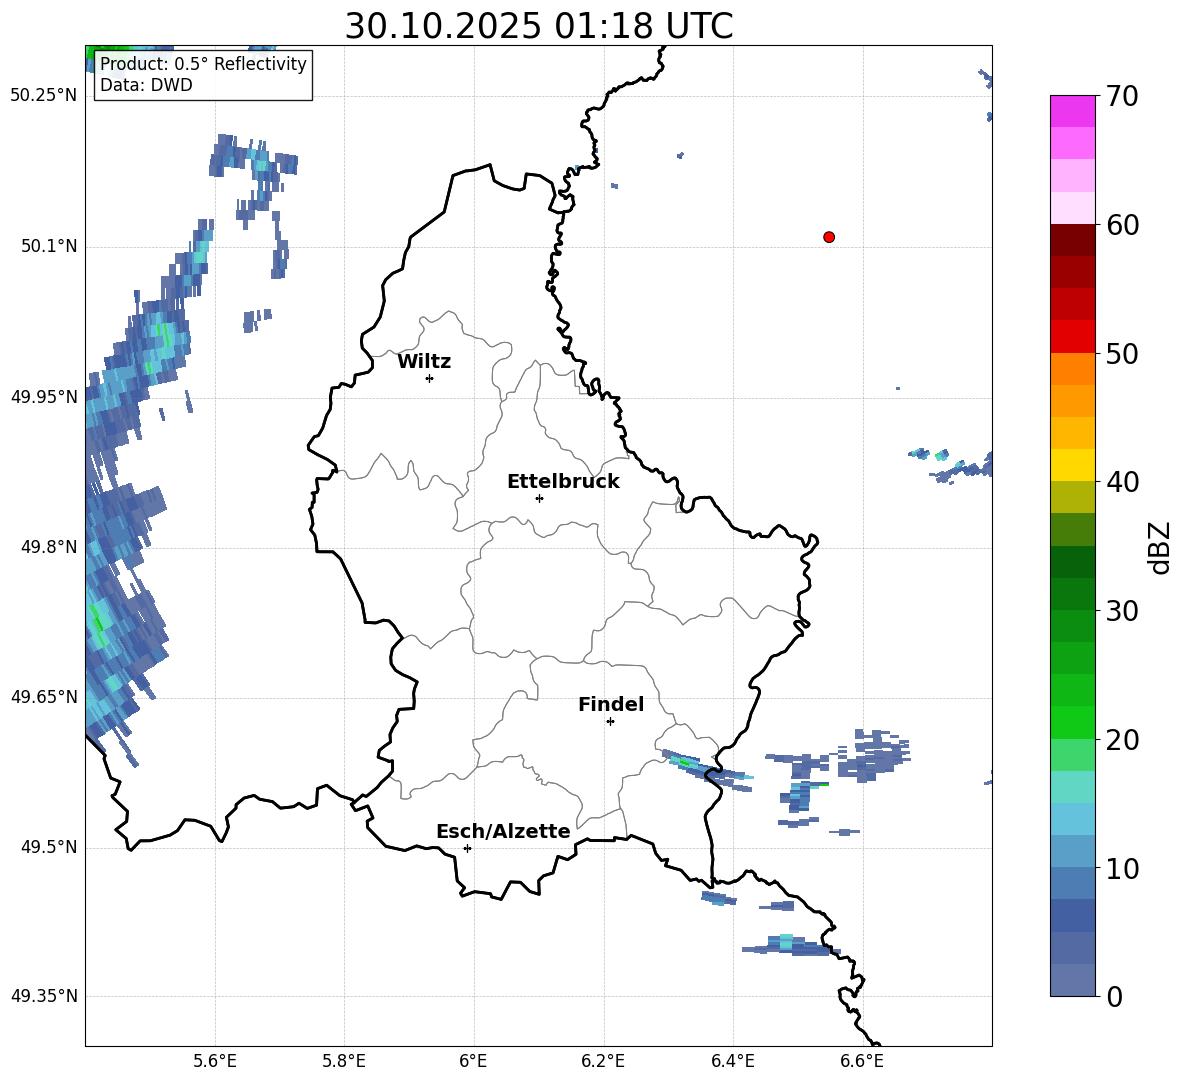Click the small echo cluster near 50.0°N, 5.65°E
This screenshot has height=1081, width=1184.
(x=257, y=320)
